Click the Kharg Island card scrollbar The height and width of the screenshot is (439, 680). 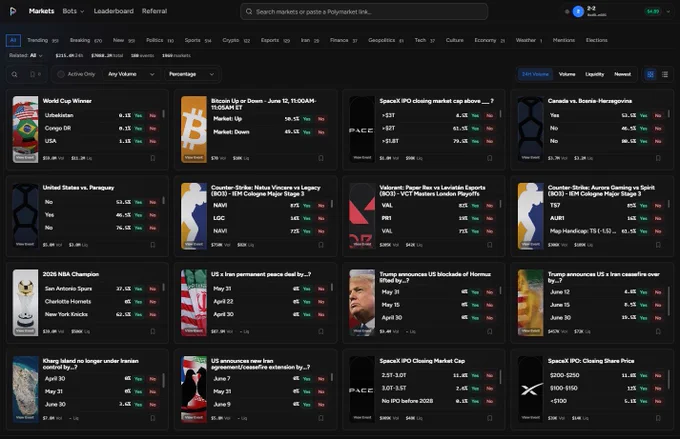click(x=163, y=380)
